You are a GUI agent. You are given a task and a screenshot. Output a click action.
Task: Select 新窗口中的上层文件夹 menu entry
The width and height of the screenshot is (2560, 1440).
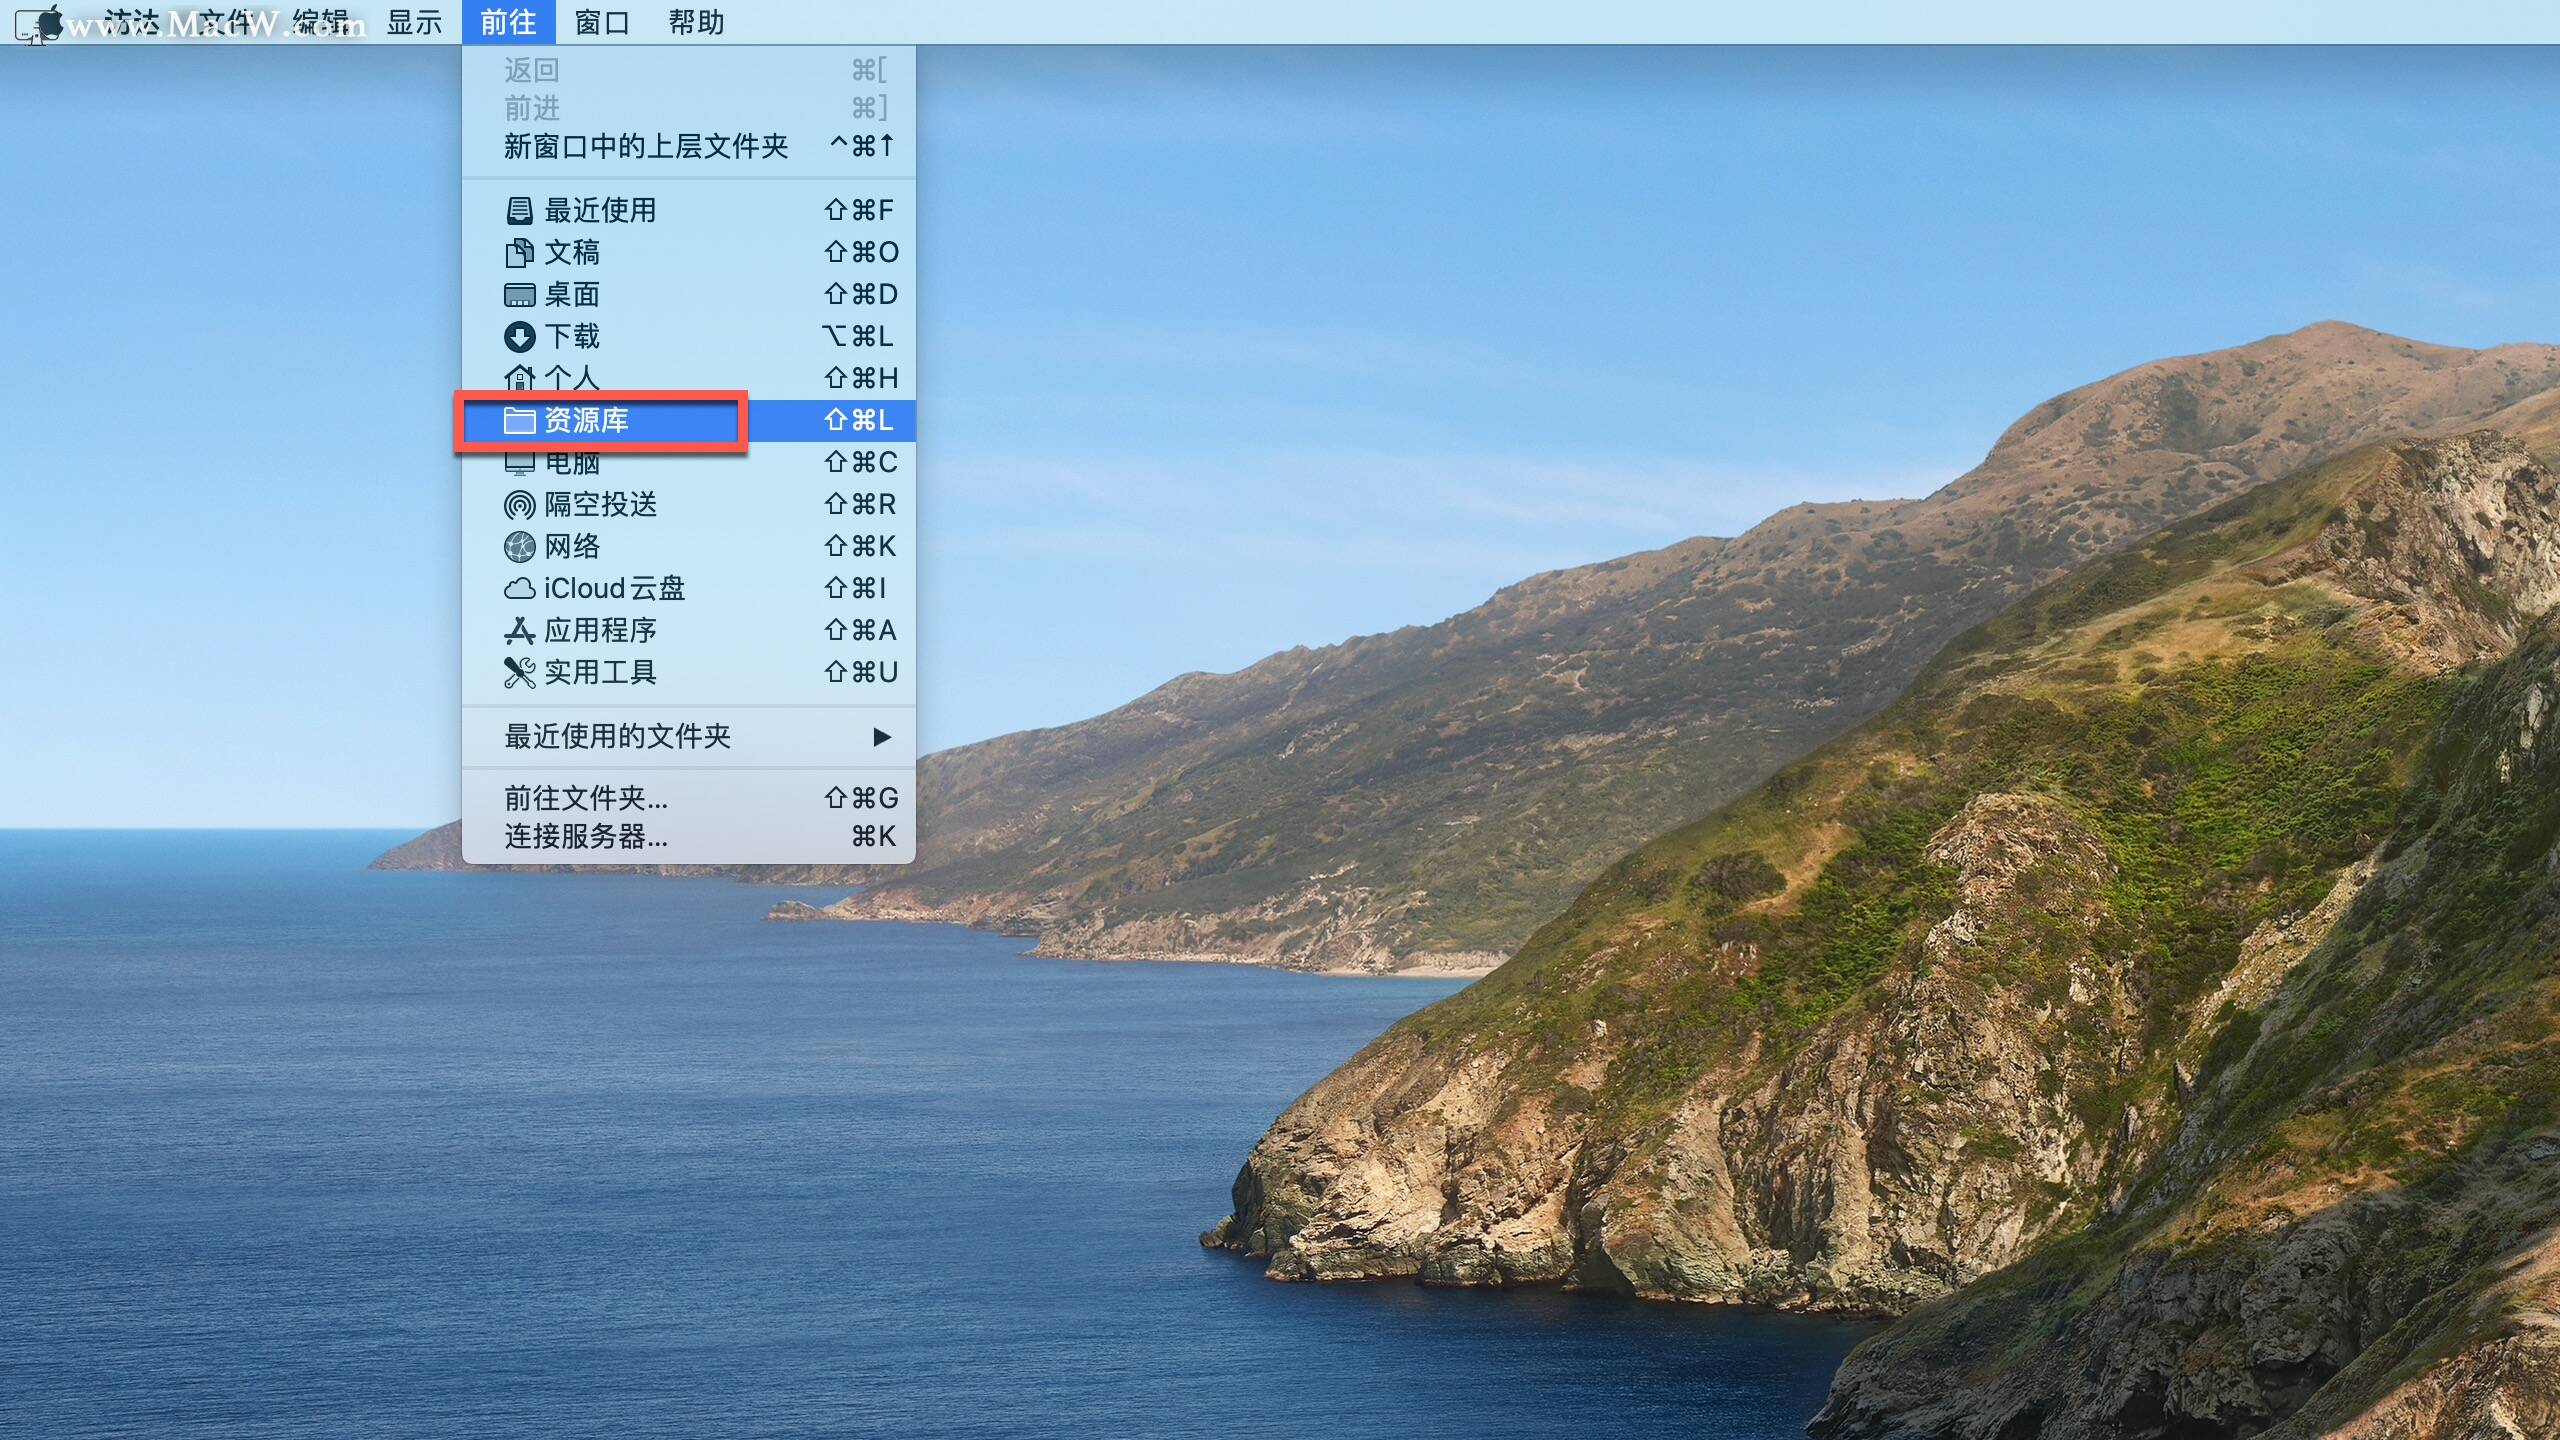[x=646, y=147]
